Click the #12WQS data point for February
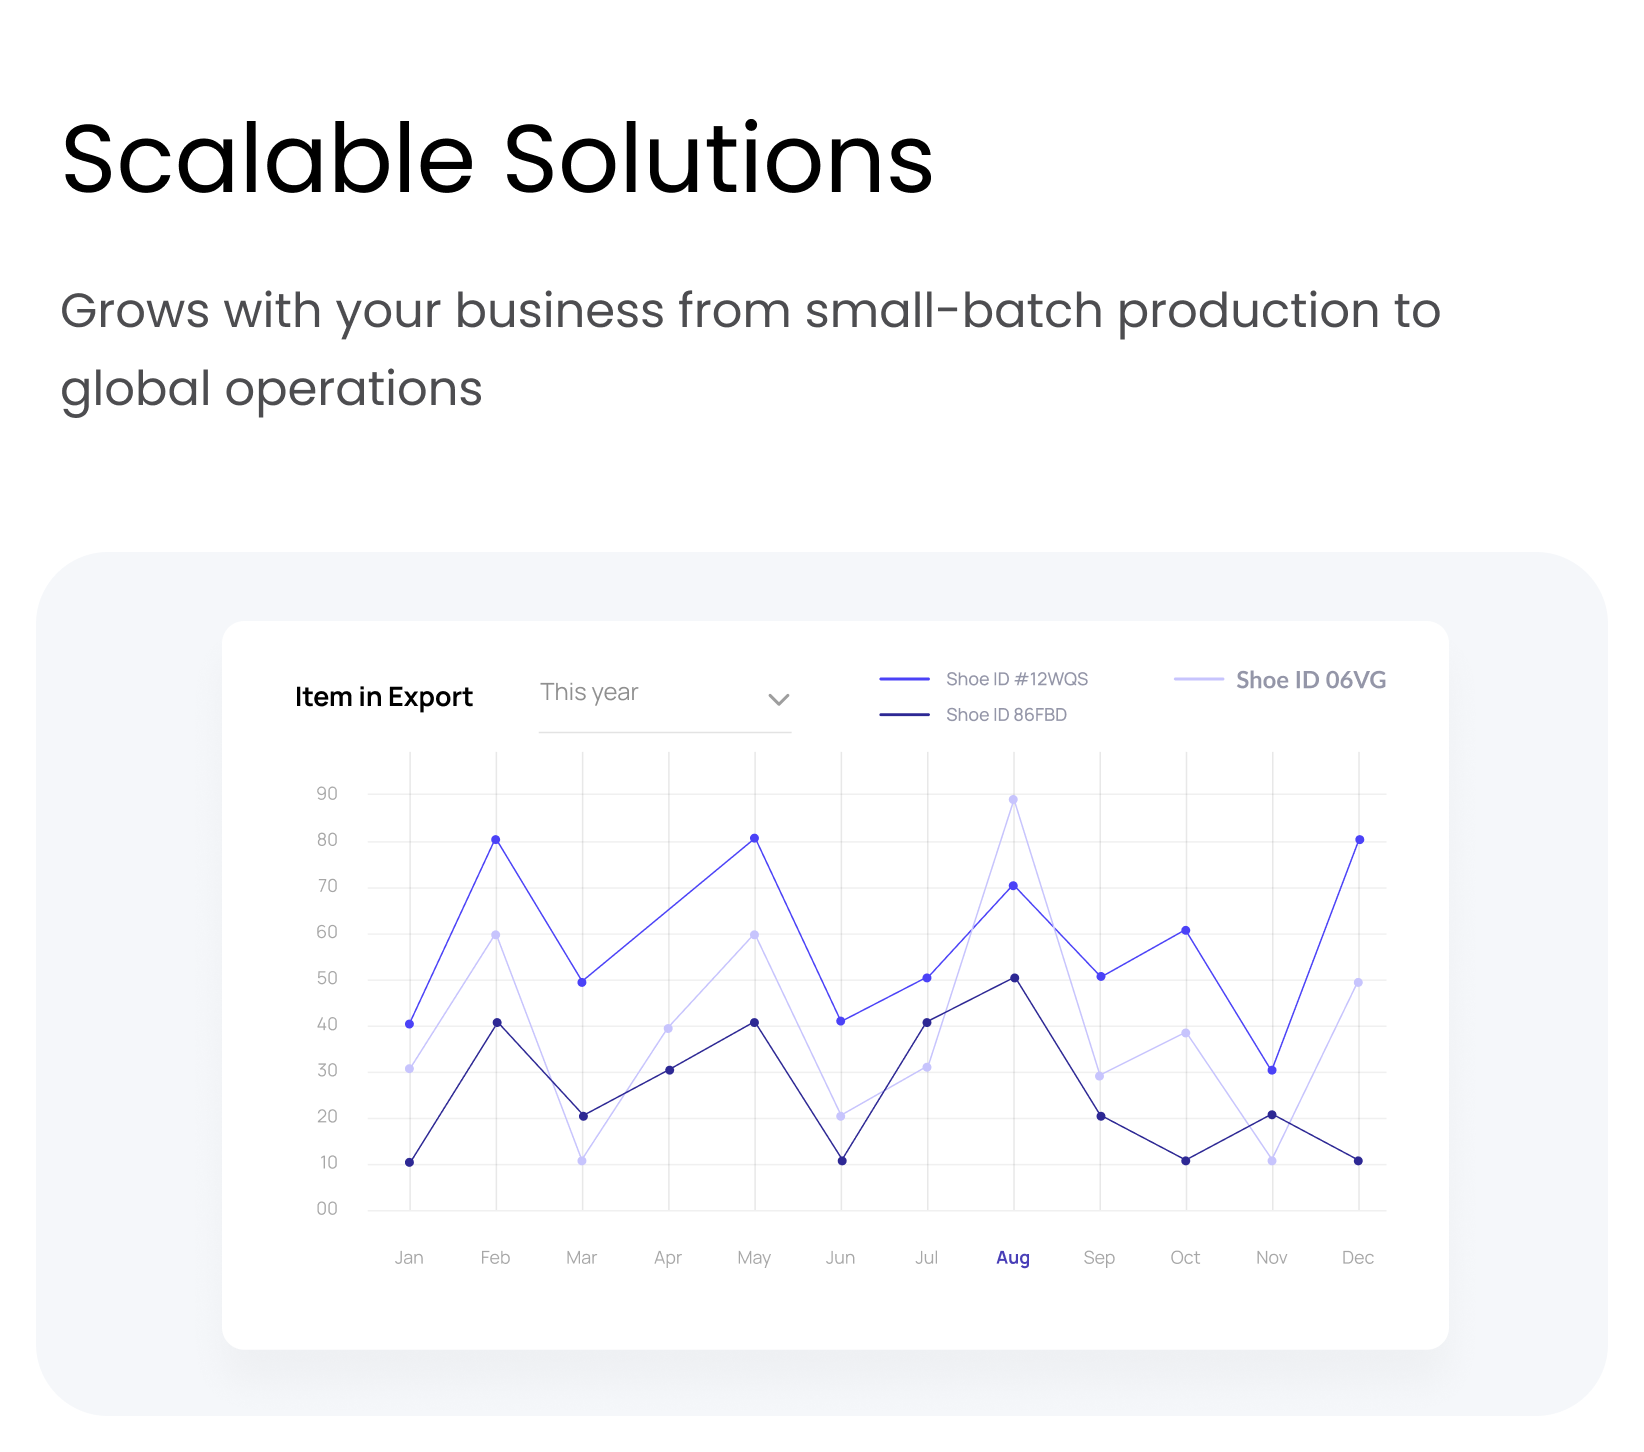This screenshot has width=1644, height=1452. point(496,840)
